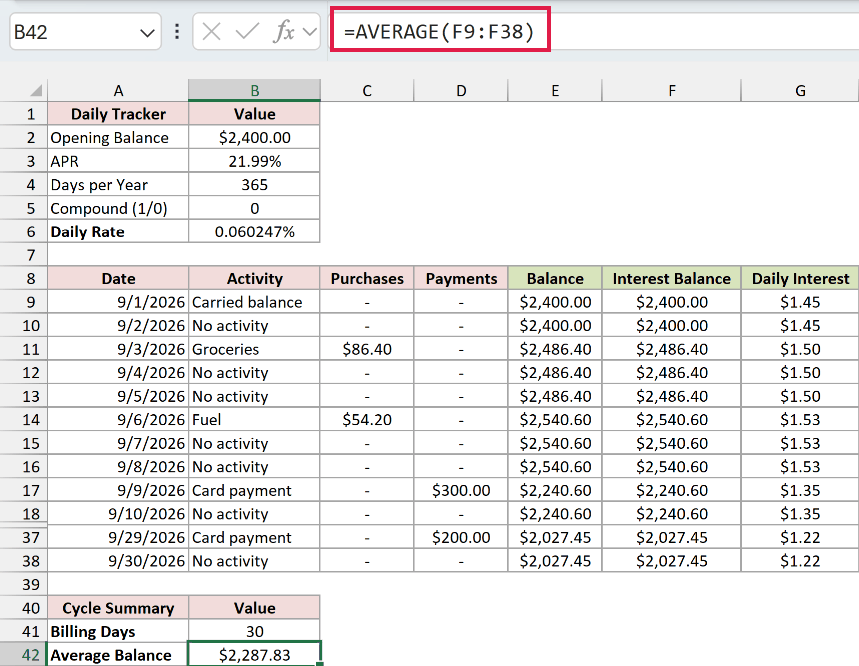Click the $200.00 payment cell
The width and height of the screenshot is (859, 666).
pyautogui.click(x=461, y=537)
